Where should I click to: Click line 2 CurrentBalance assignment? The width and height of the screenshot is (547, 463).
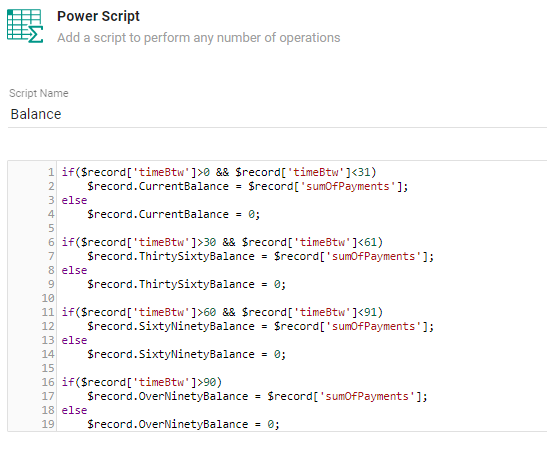[247, 186]
